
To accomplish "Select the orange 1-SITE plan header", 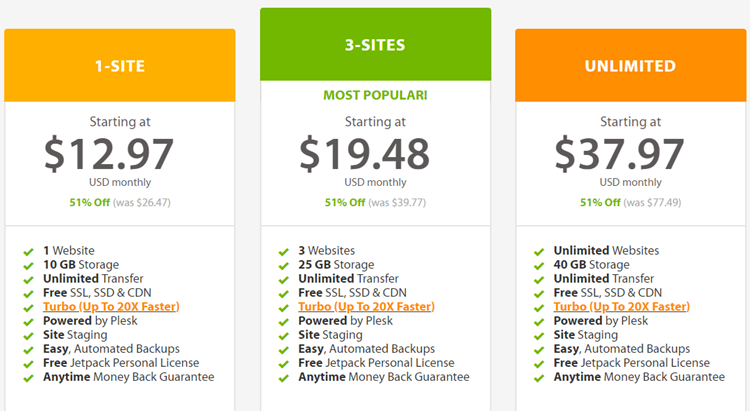I will pyautogui.click(x=120, y=66).
